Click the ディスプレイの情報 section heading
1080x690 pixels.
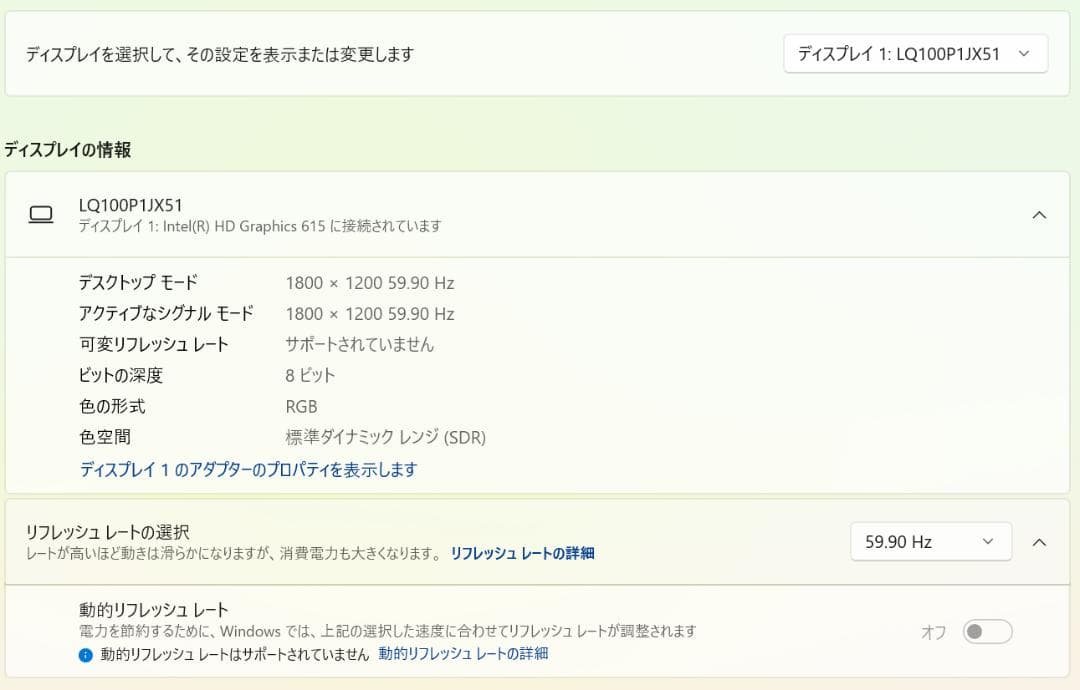click(66, 149)
